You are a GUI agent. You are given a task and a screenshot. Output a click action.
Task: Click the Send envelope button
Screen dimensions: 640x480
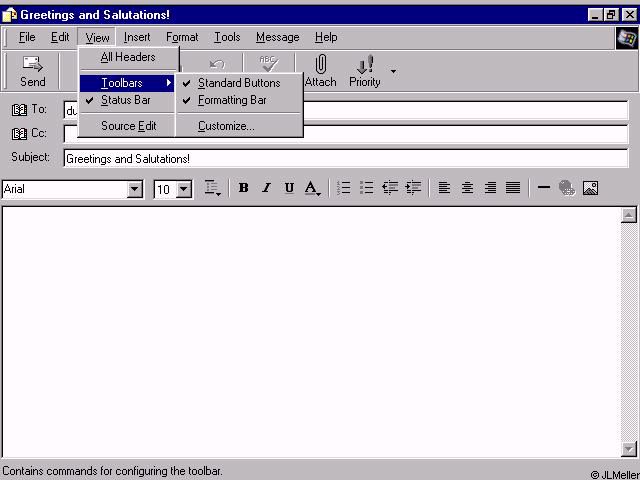[33, 71]
